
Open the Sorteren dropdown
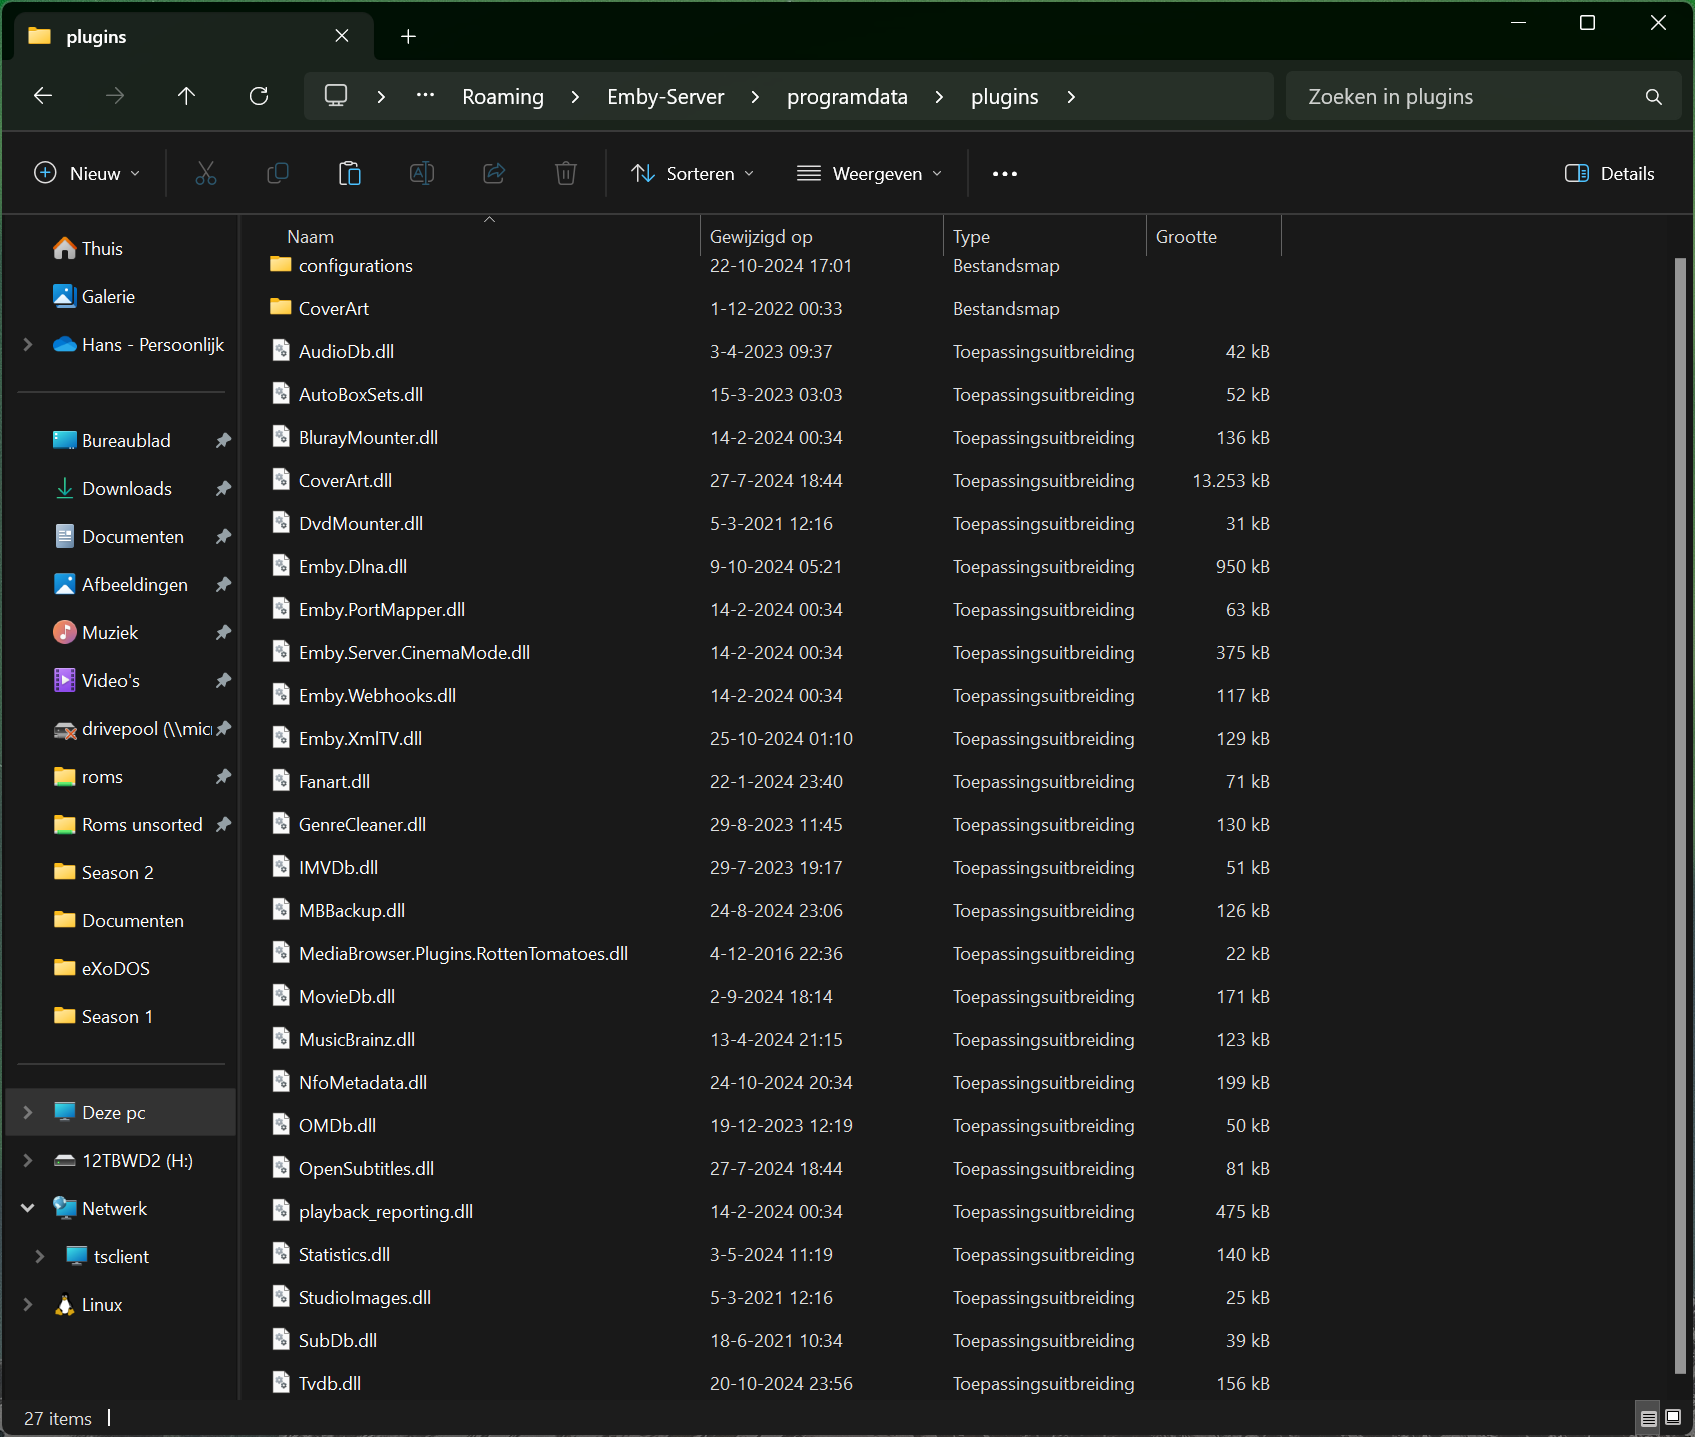click(692, 174)
